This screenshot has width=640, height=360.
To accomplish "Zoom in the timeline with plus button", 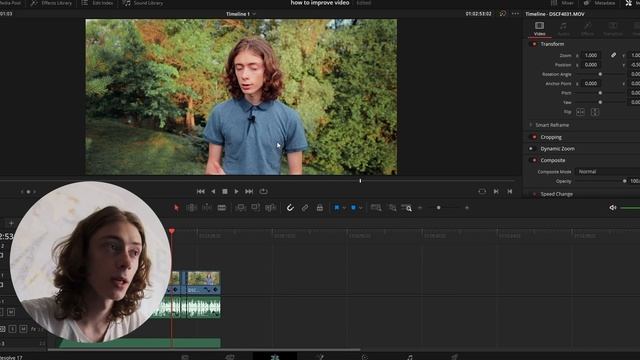I will click(x=467, y=208).
